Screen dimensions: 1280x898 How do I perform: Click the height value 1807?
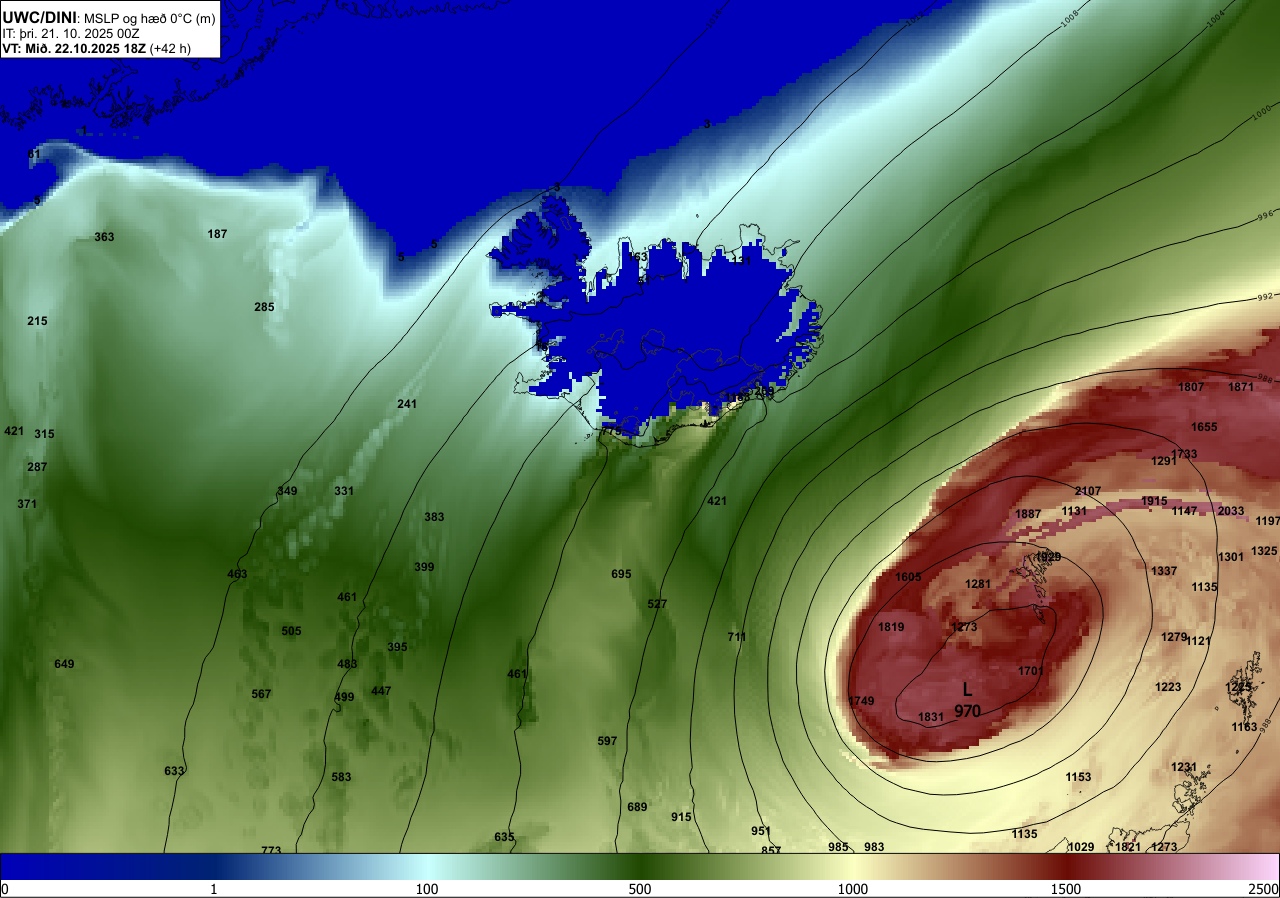click(1191, 387)
